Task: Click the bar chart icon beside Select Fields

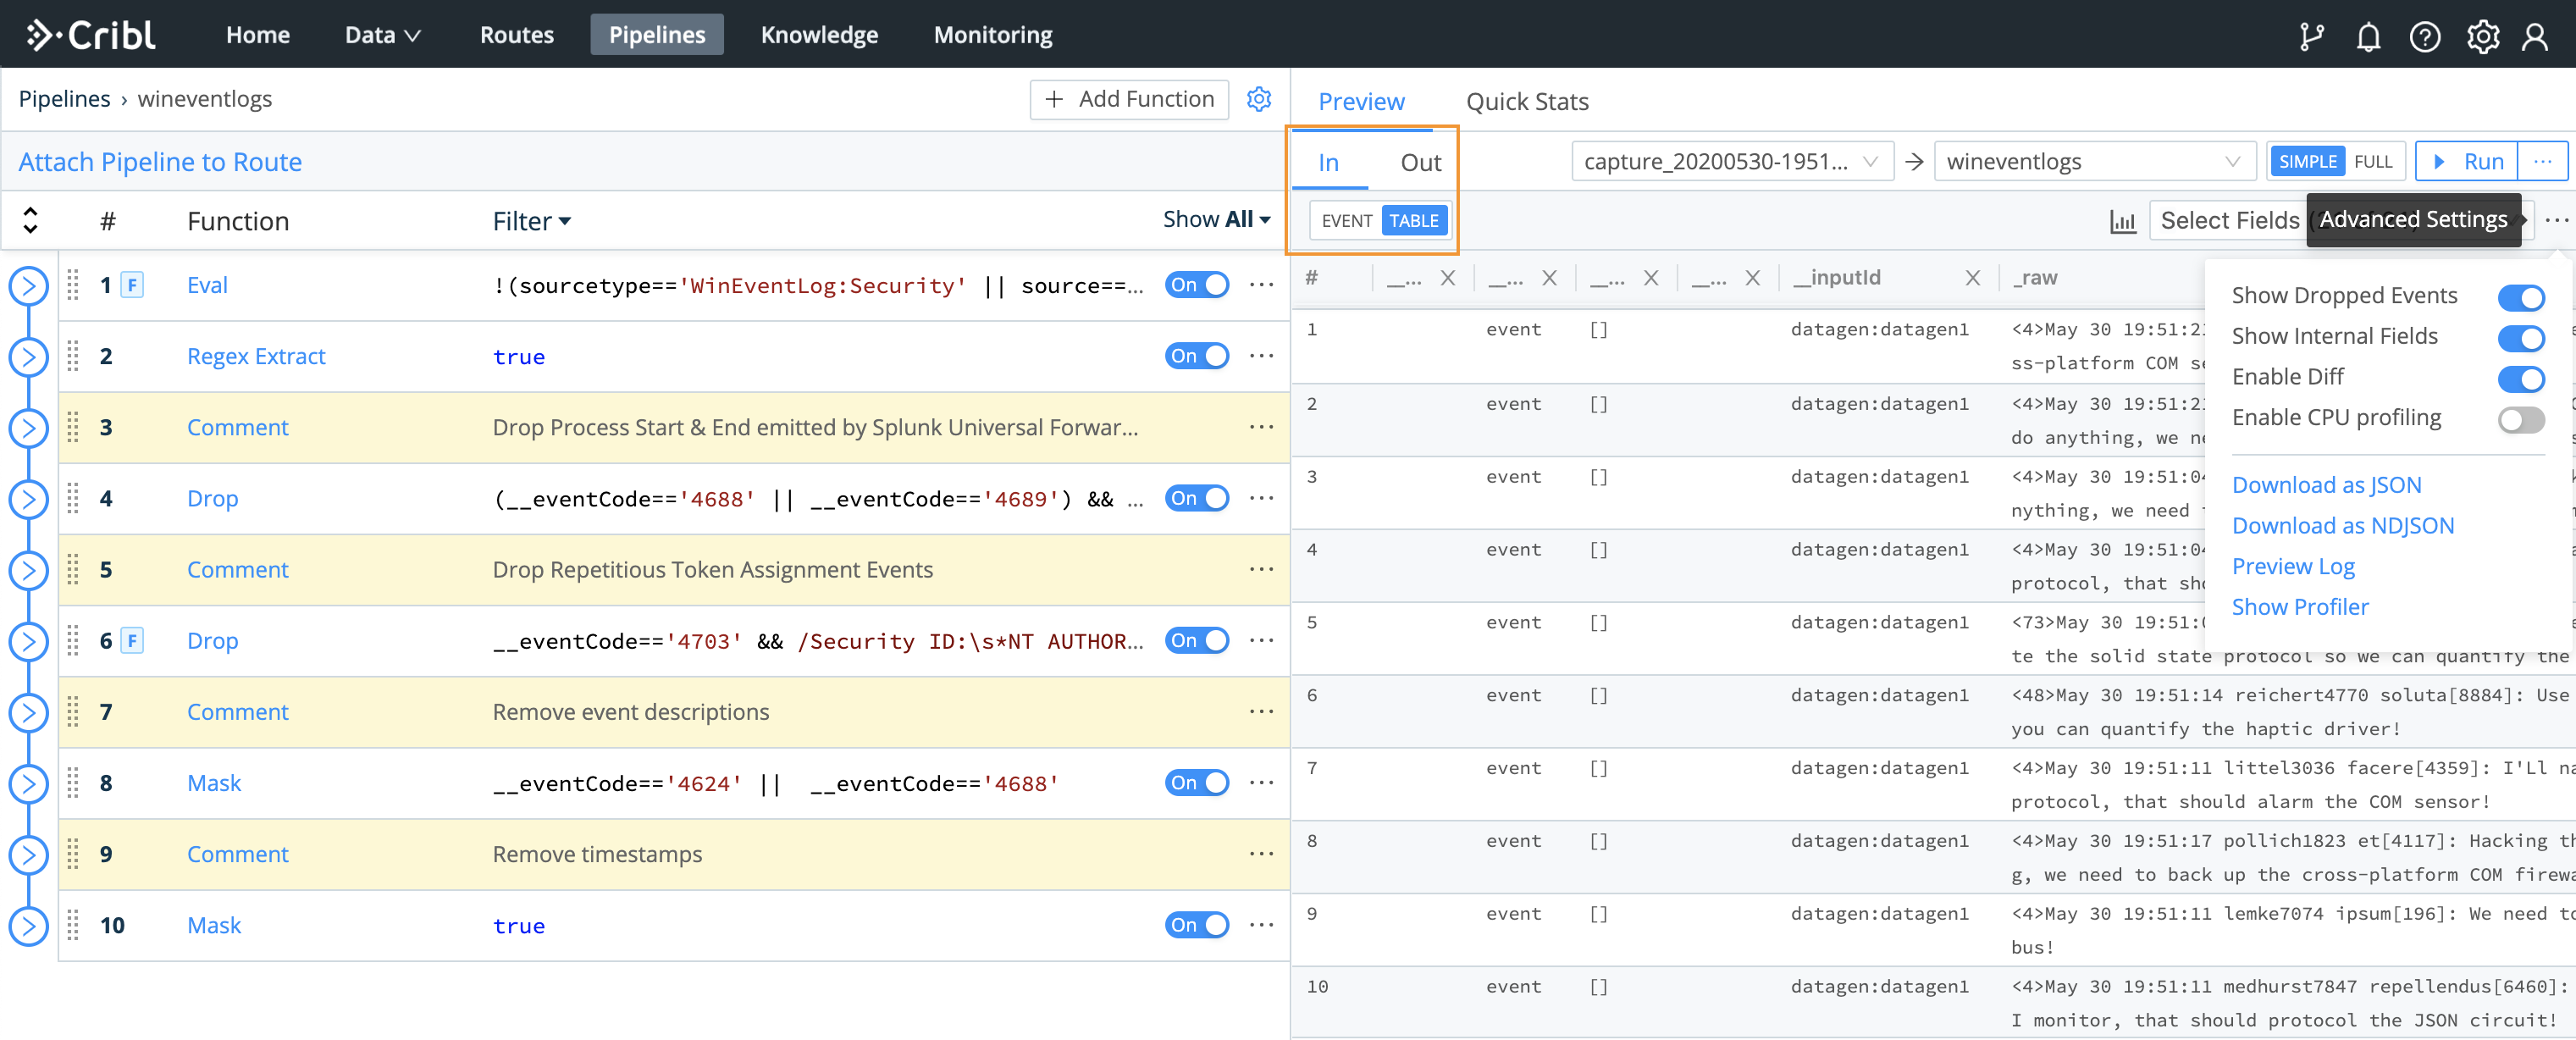Action: point(2122,221)
